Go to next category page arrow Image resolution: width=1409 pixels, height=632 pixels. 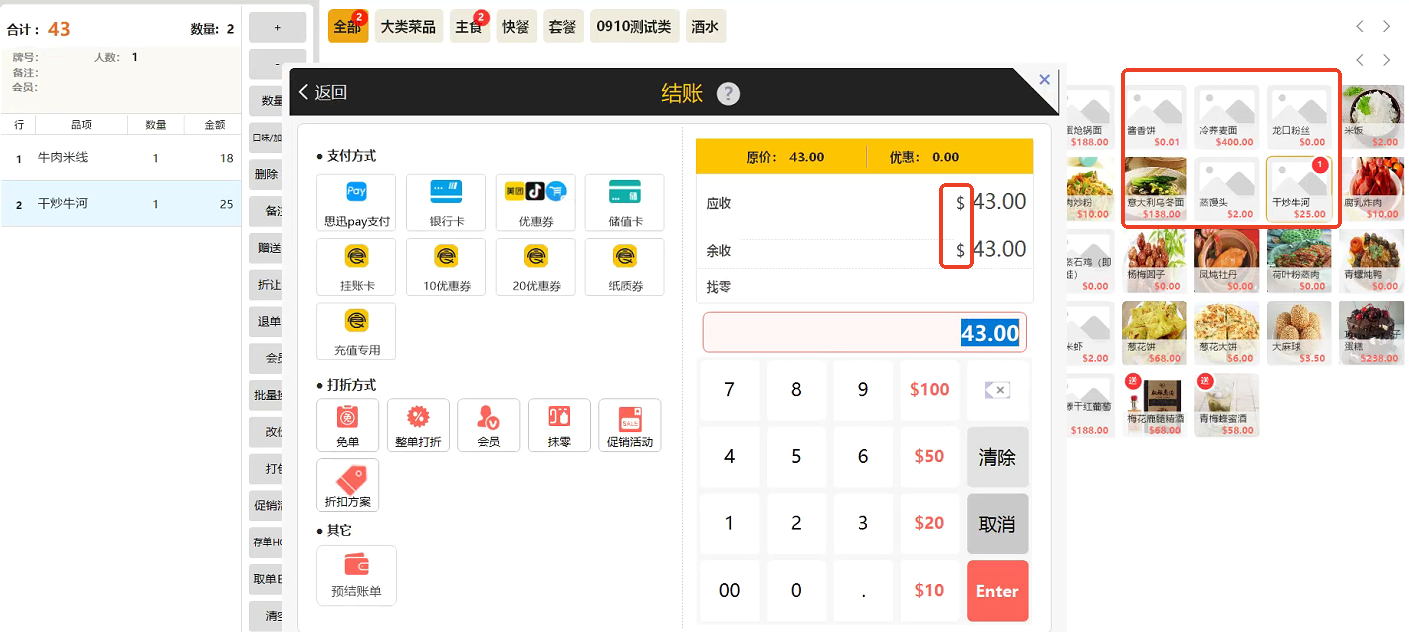pyautogui.click(x=1386, y=26)
